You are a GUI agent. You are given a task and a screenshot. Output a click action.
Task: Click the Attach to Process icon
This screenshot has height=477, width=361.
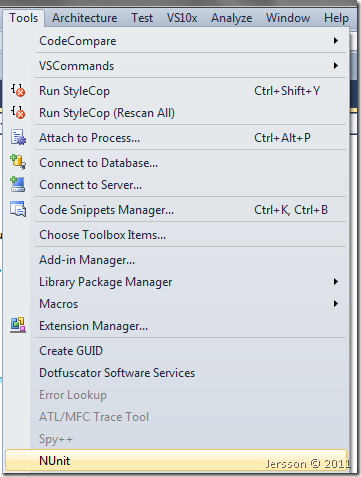click(x=18, y=137)
